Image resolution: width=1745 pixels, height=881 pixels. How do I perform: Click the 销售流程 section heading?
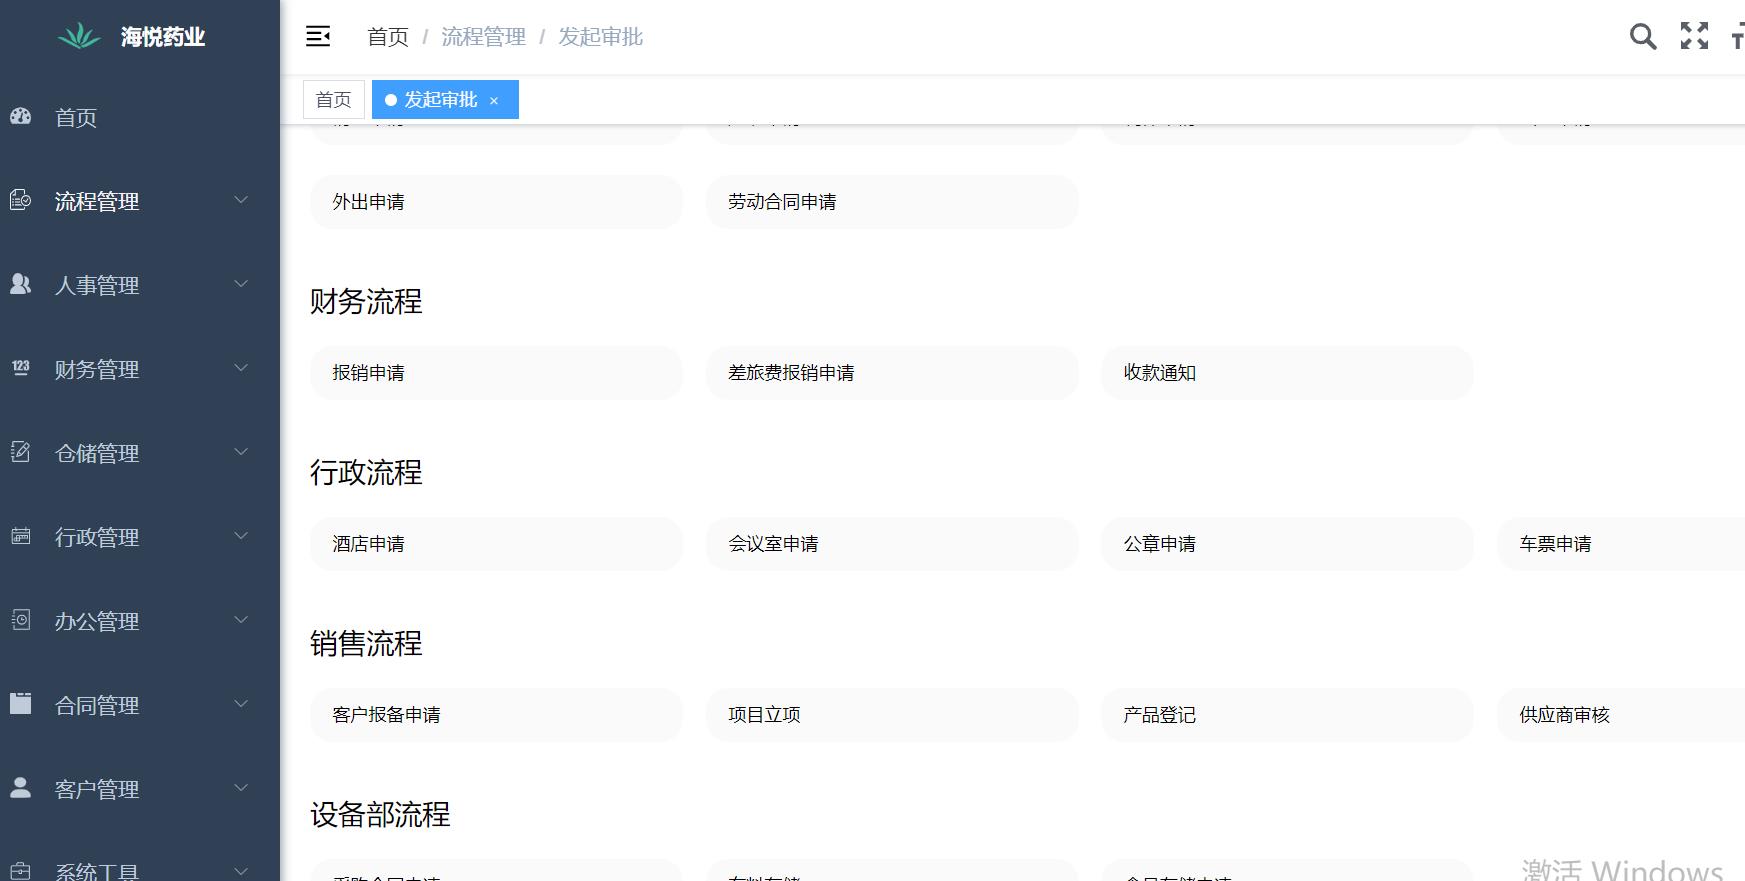coord(366,644)
